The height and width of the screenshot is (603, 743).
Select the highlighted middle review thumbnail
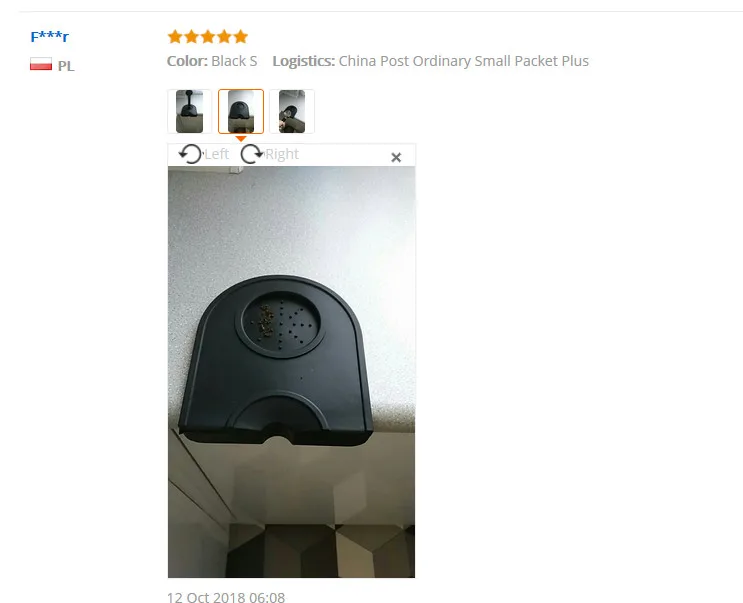241,111
